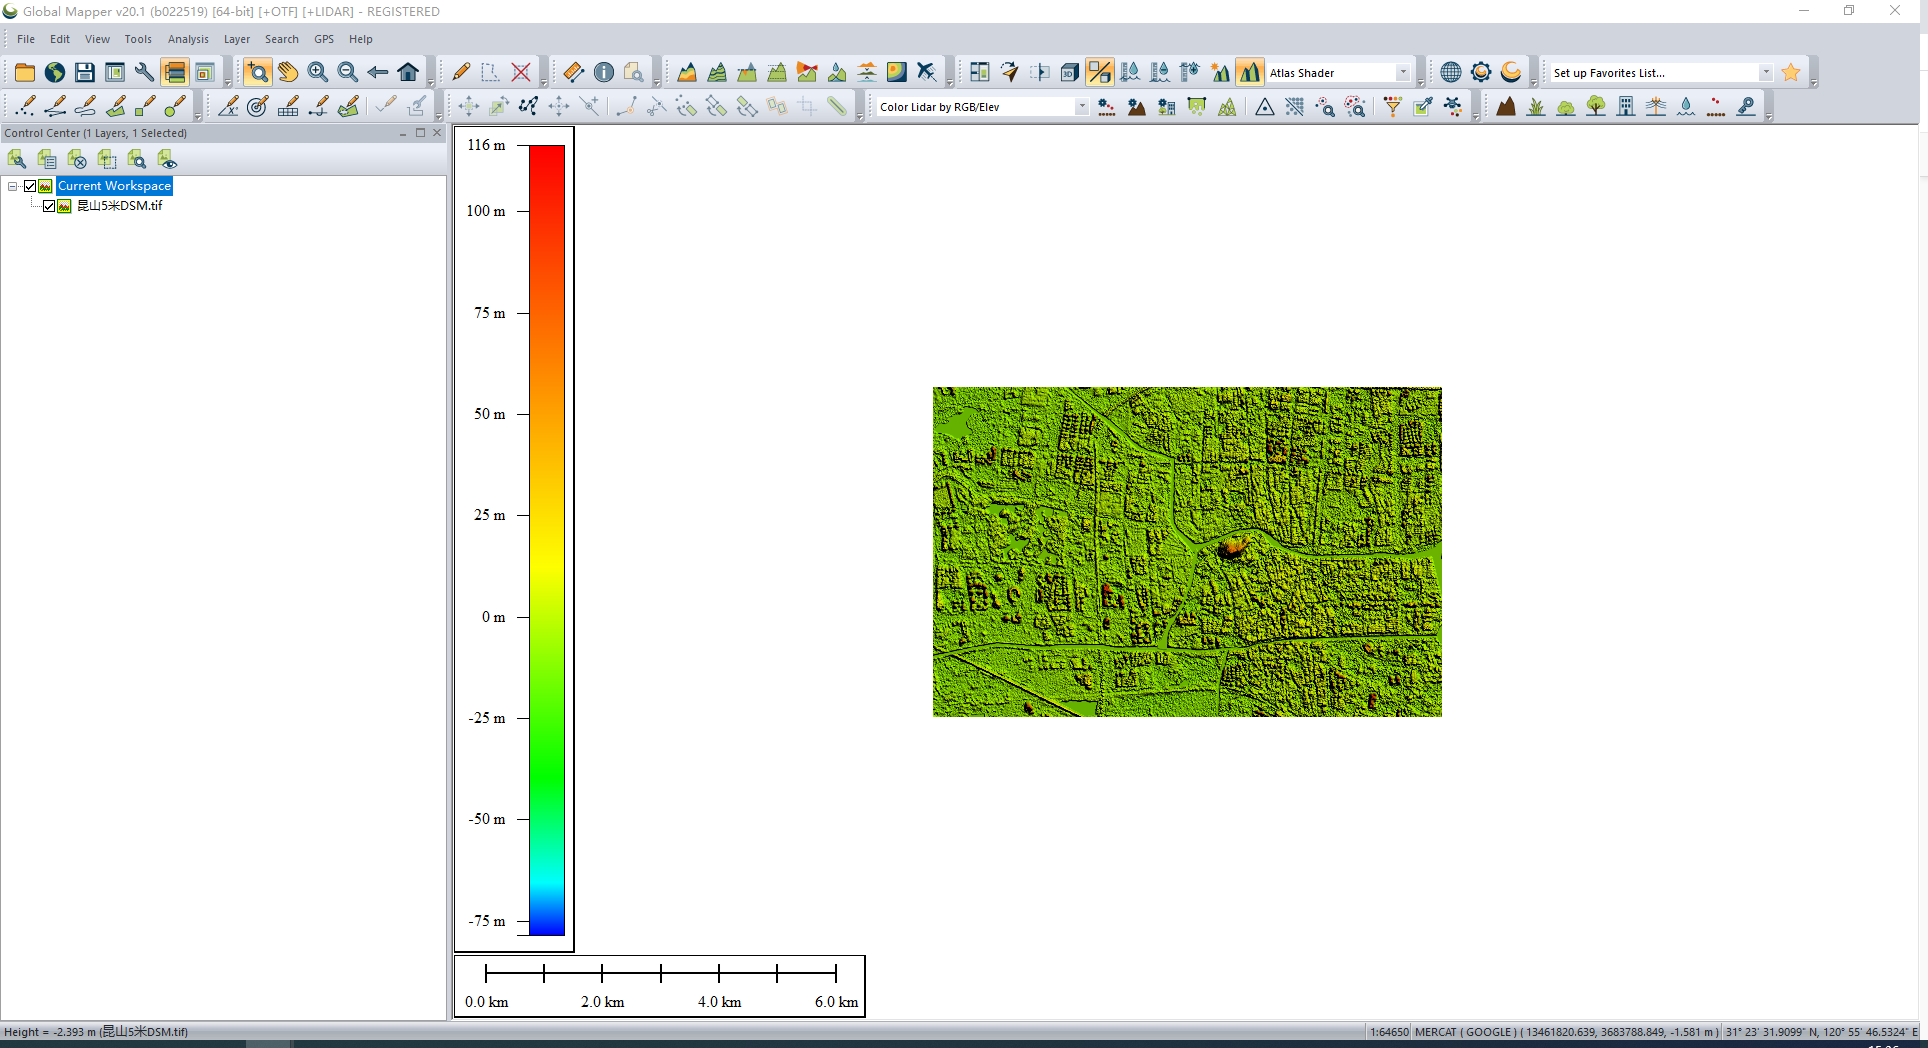Open the Tools menu

(x=138, y=39)
